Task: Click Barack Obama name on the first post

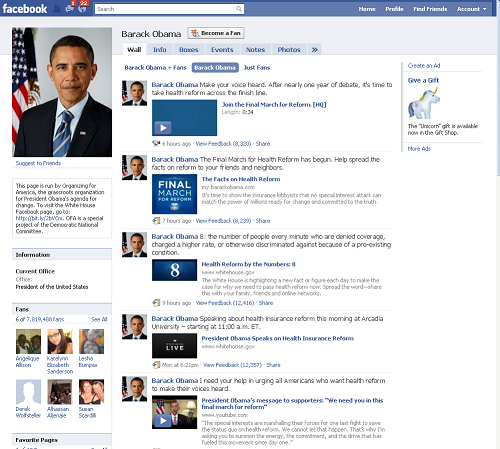Action: [175, 85]
